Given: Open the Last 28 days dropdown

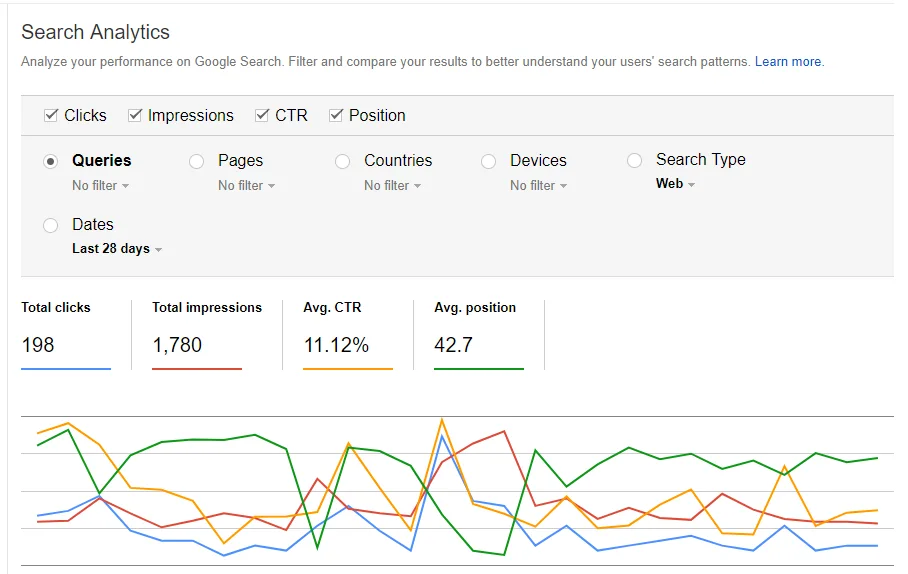Looking at the screenshot, I should (116, 248).
